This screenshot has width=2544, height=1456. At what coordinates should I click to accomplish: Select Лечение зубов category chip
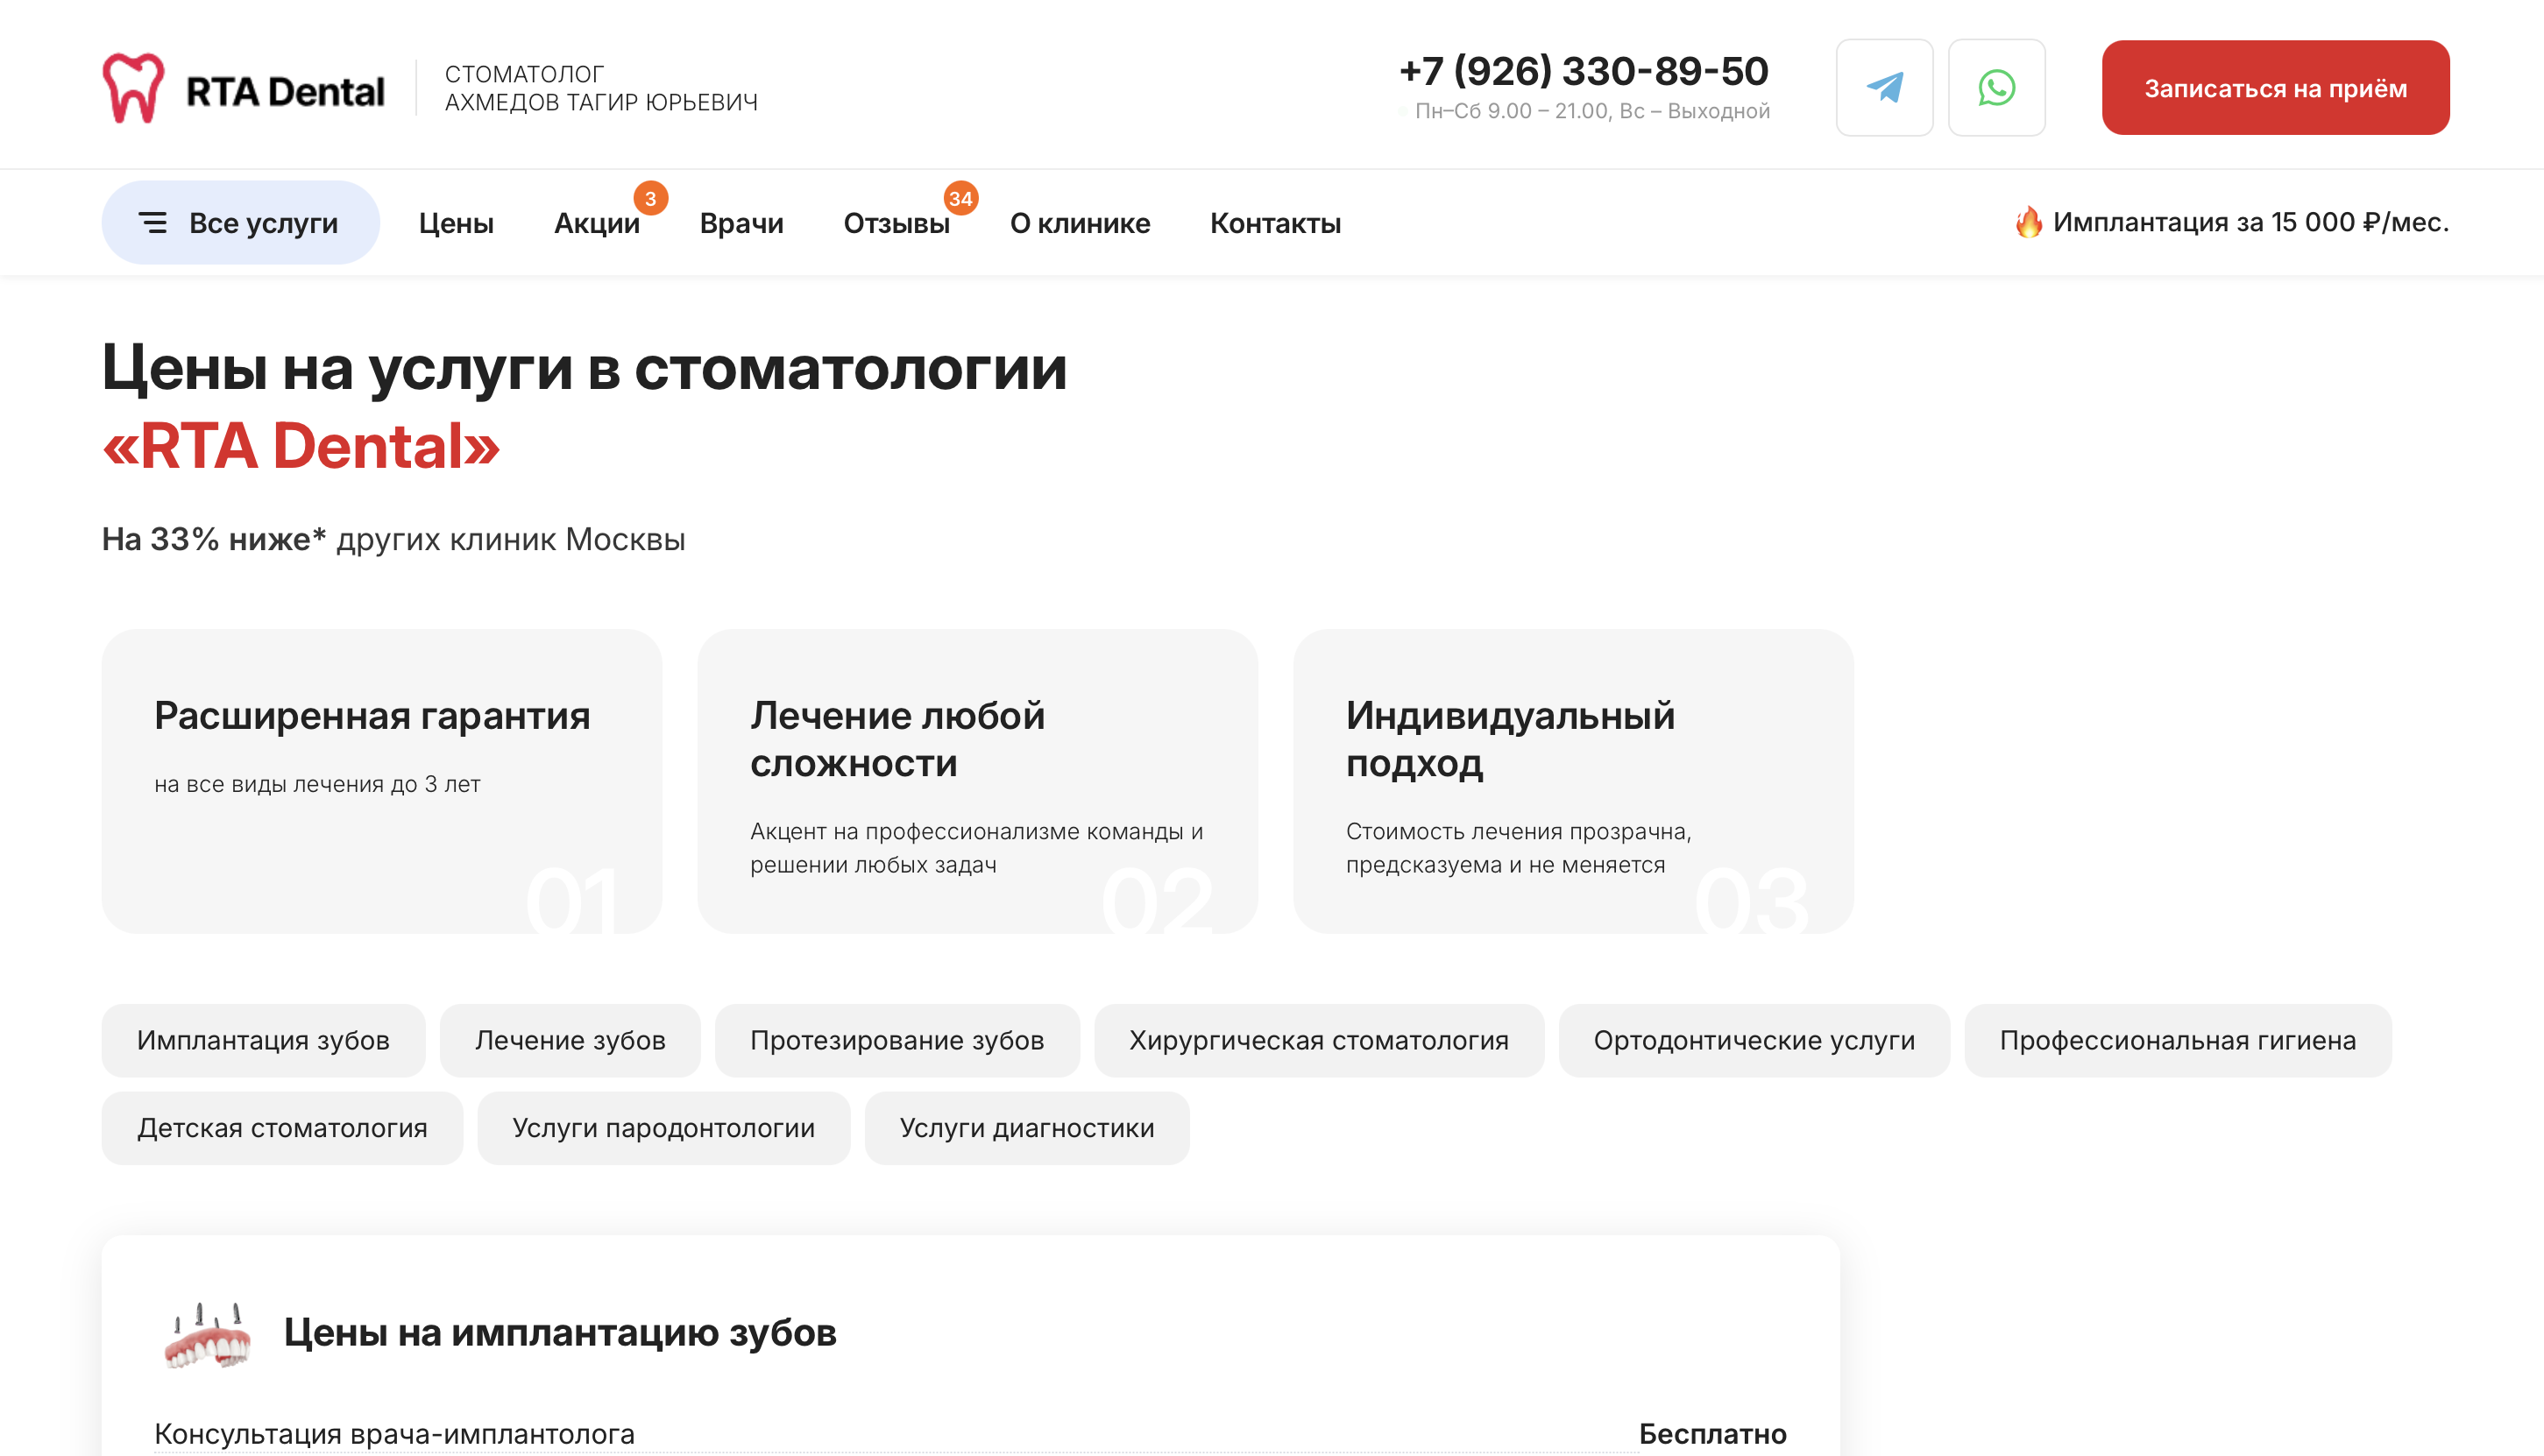point(570,1040)
